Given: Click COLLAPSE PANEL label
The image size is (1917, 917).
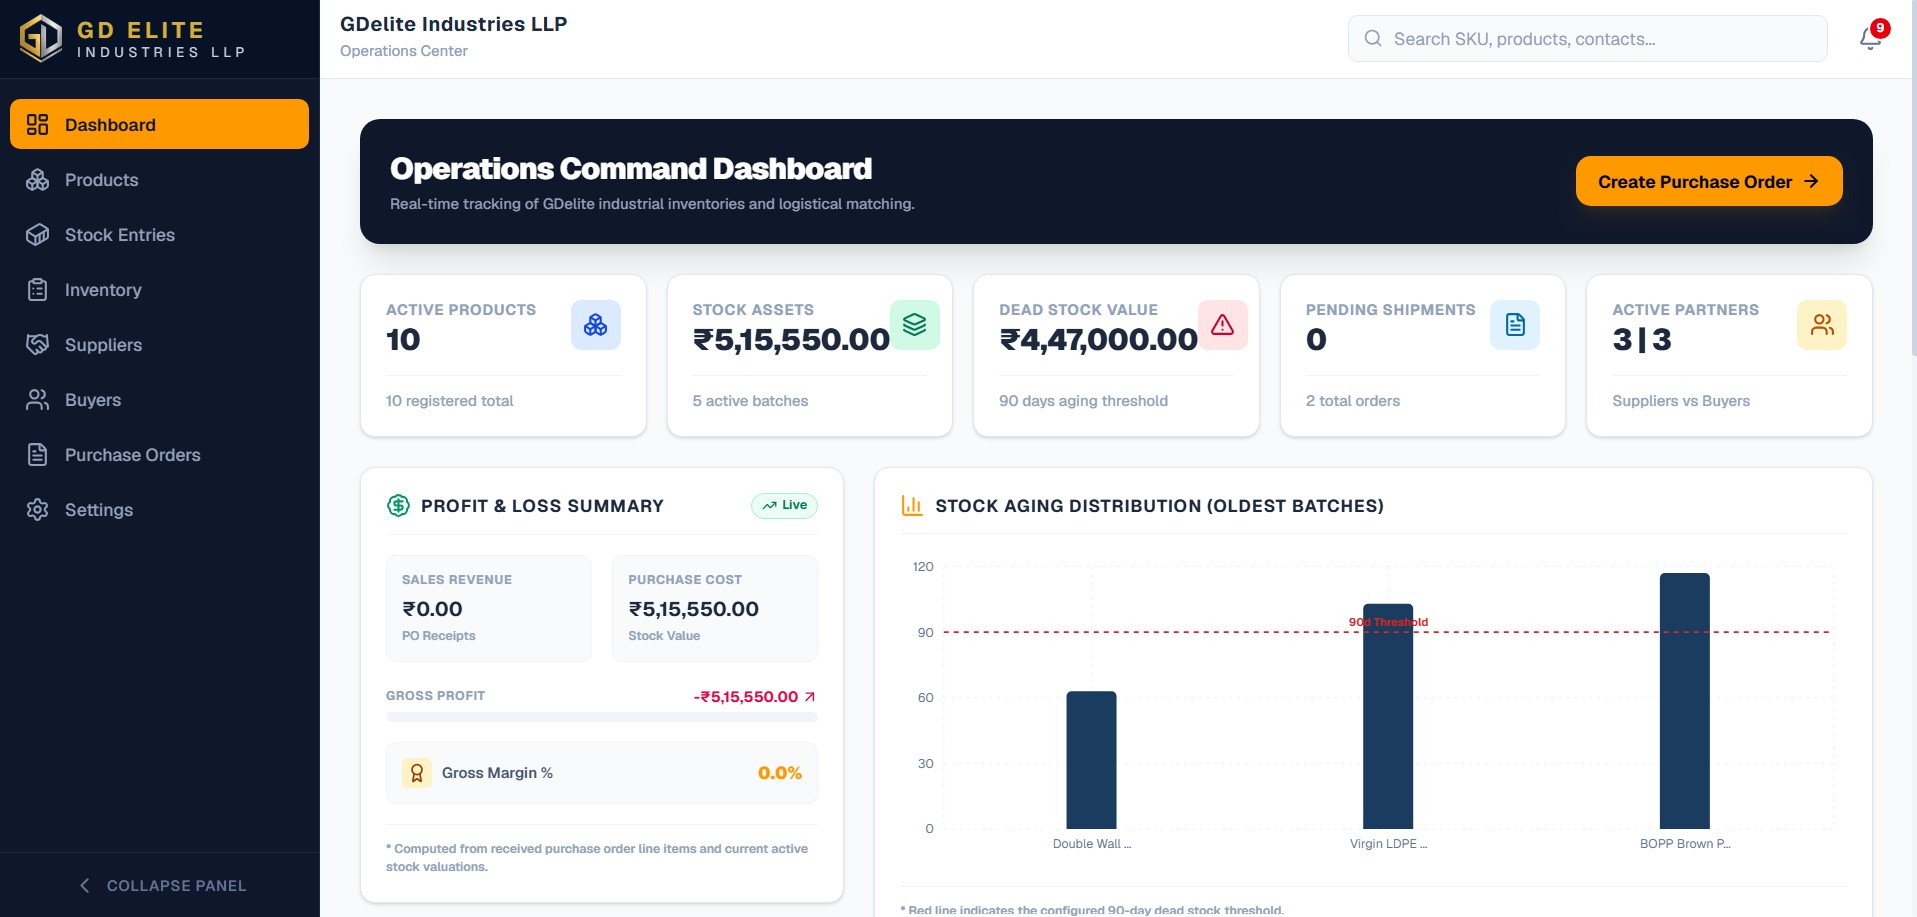Looking at the screenshot, I should pyautogui.click(x=176, y=885).
